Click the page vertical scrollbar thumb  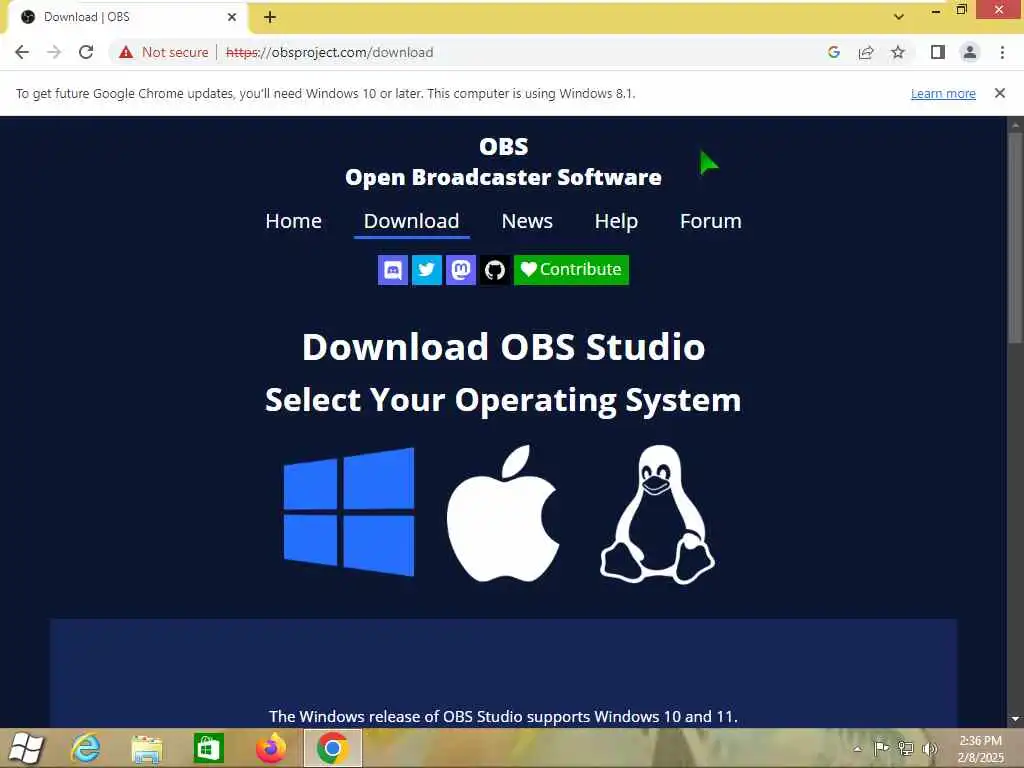tap(1016, 238)
